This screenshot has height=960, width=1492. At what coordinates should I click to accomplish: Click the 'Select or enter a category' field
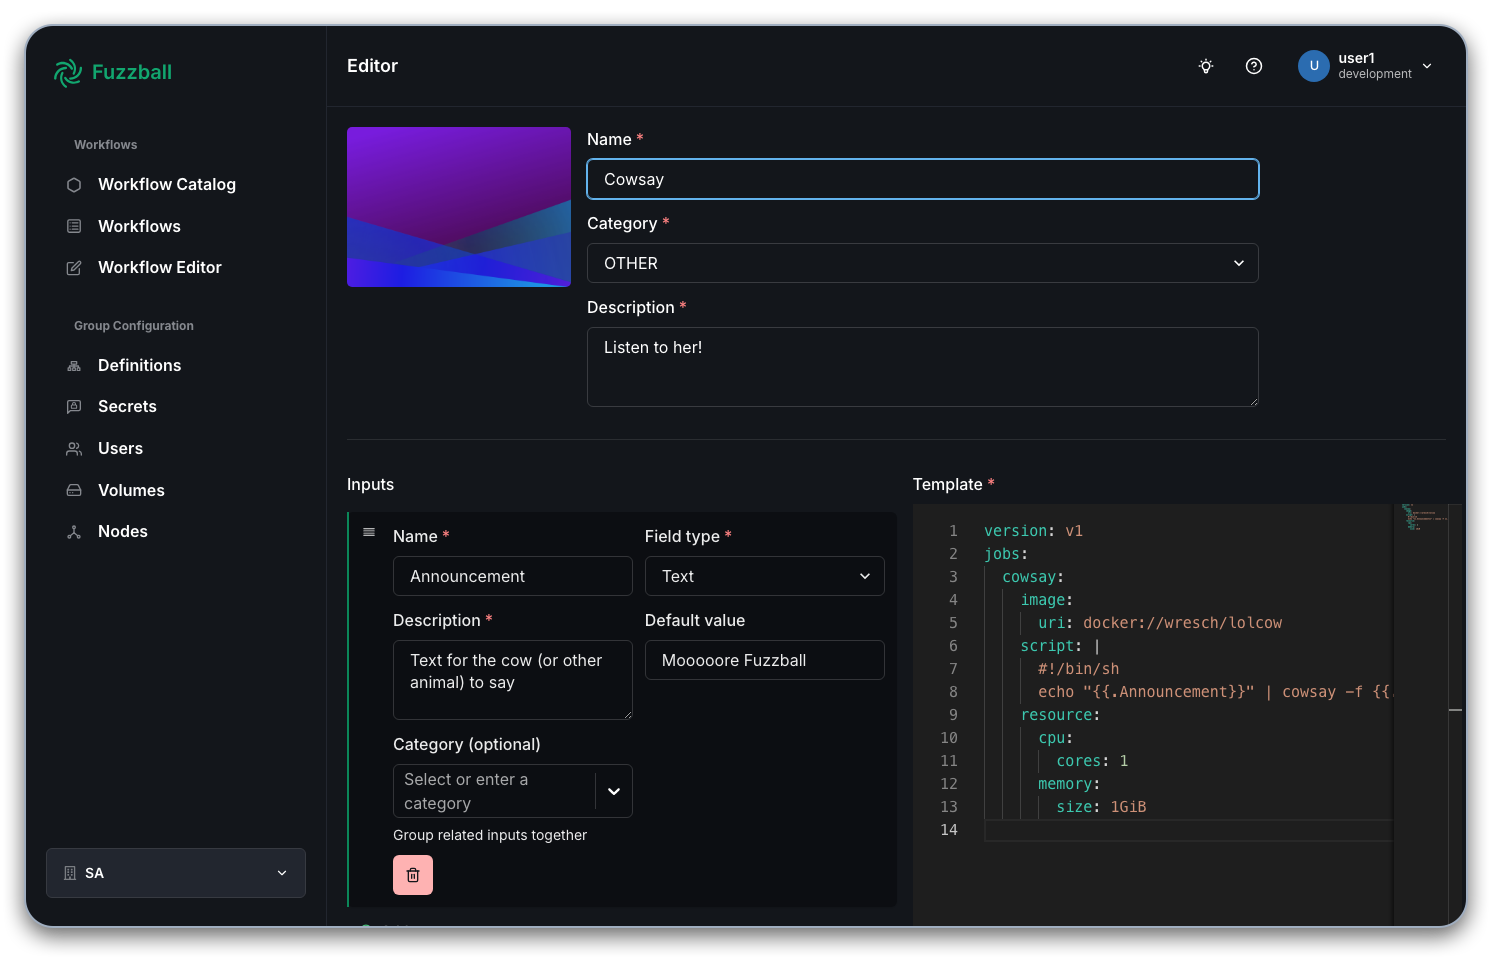click(x=494, y=791)
